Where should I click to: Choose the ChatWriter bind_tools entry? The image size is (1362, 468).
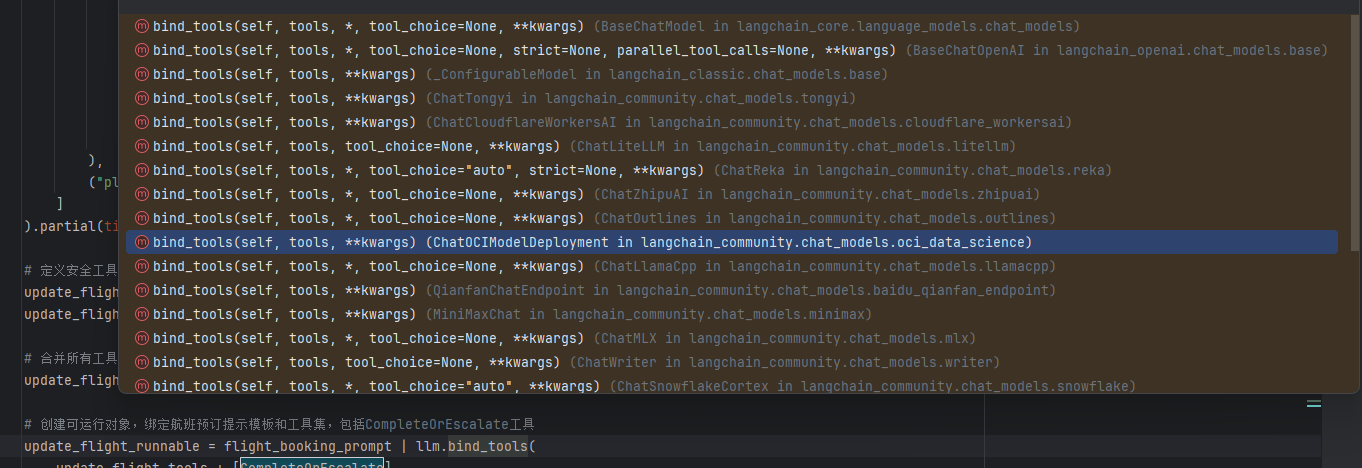(732, 362)
